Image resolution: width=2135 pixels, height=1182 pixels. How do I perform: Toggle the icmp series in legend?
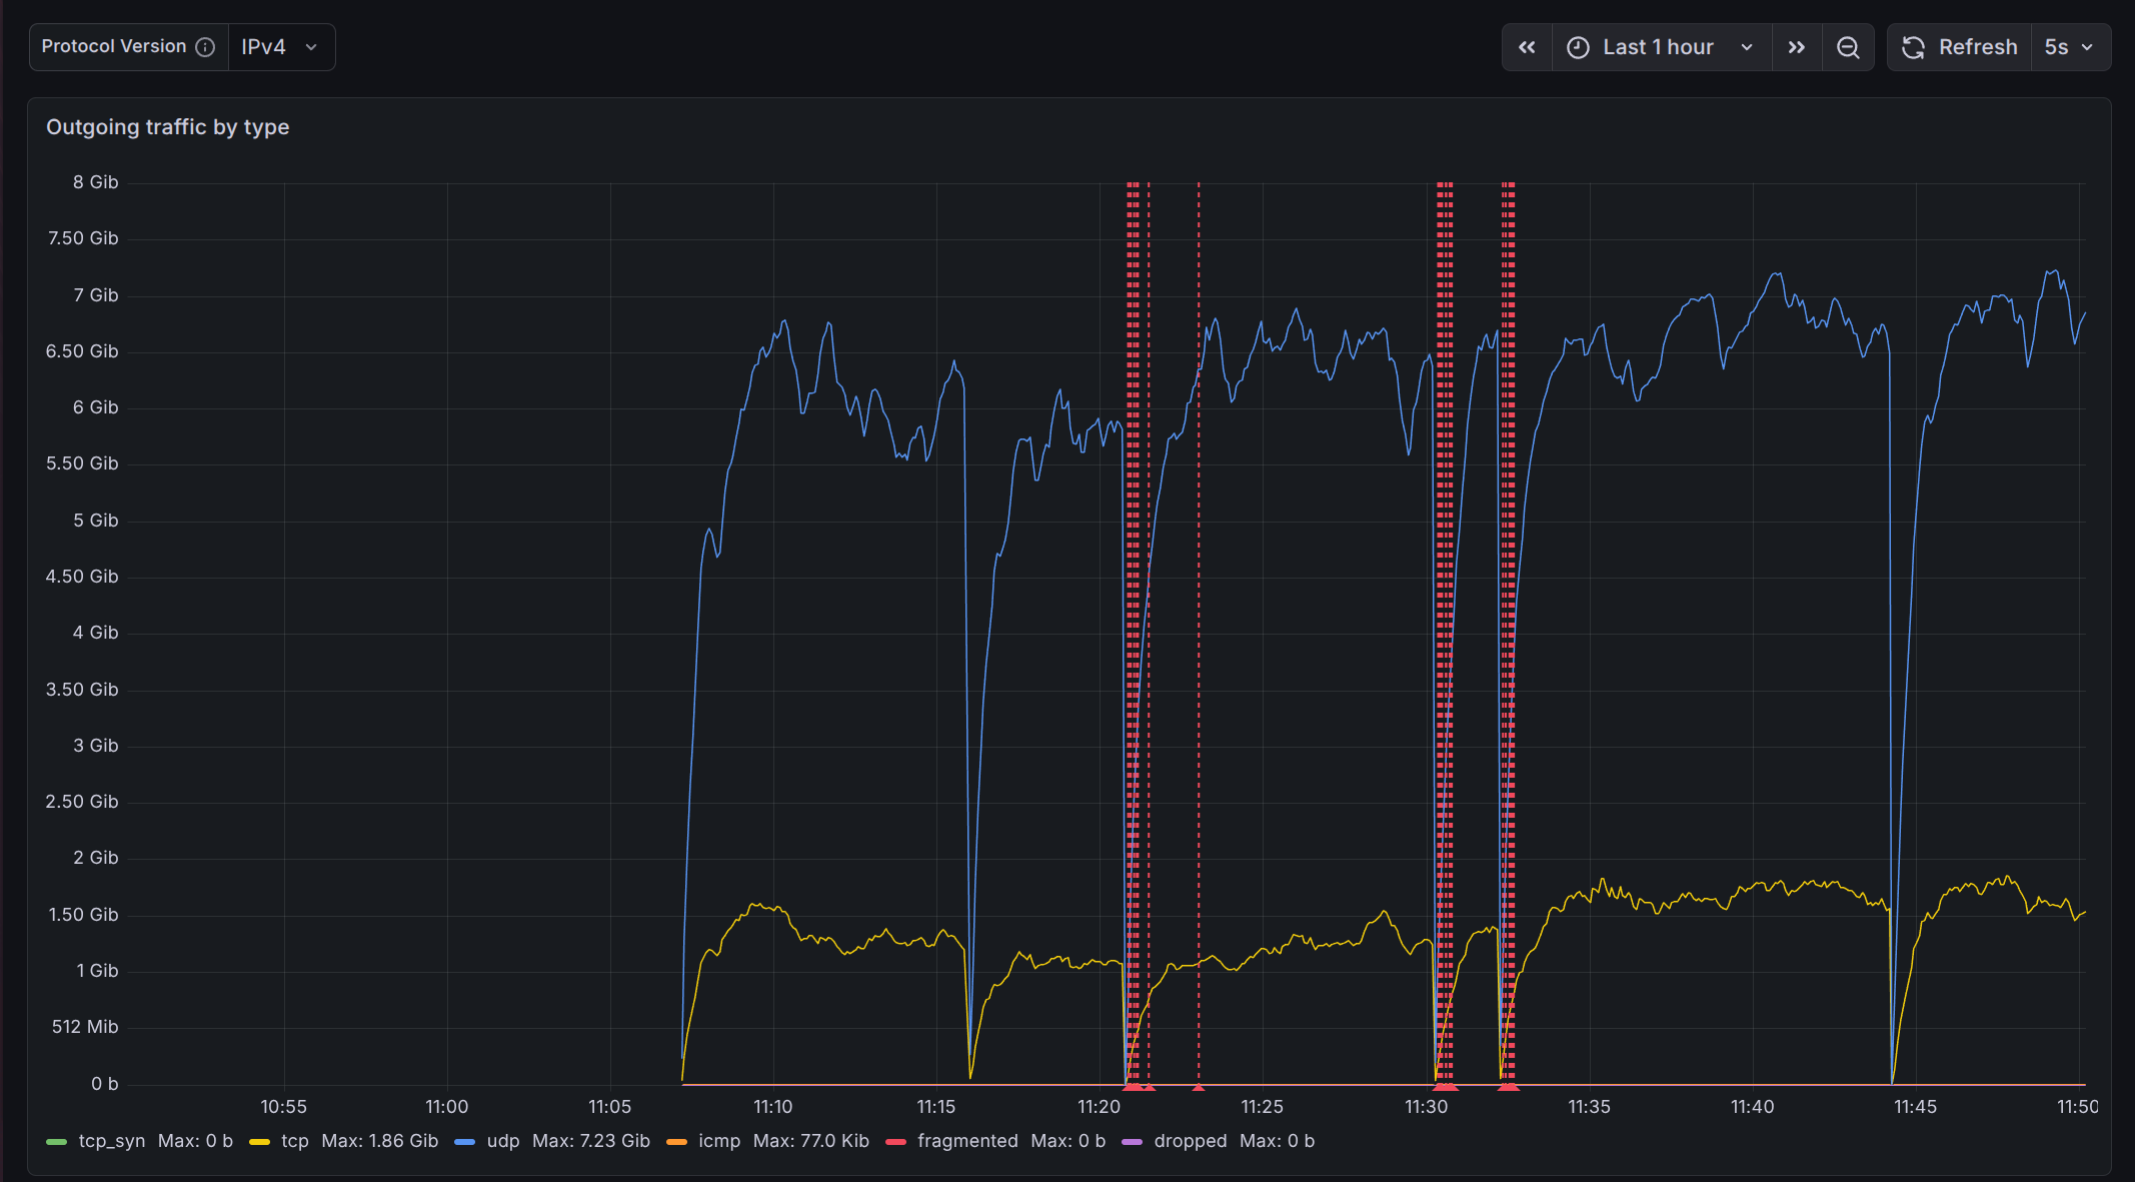(x=719, y=1141)
